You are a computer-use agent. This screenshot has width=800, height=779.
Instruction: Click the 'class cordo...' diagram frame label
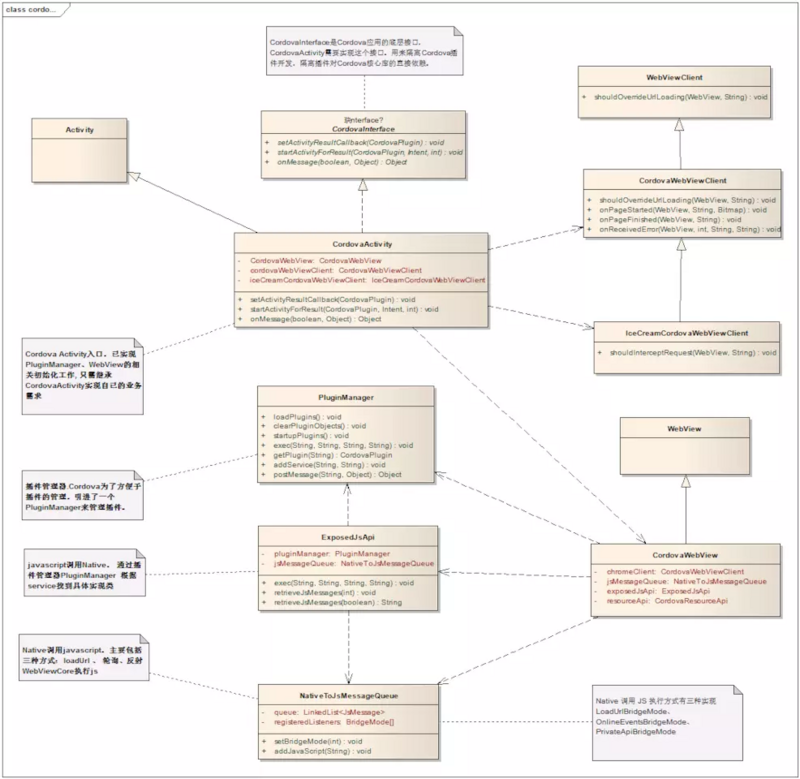click(x=31, y=9)
